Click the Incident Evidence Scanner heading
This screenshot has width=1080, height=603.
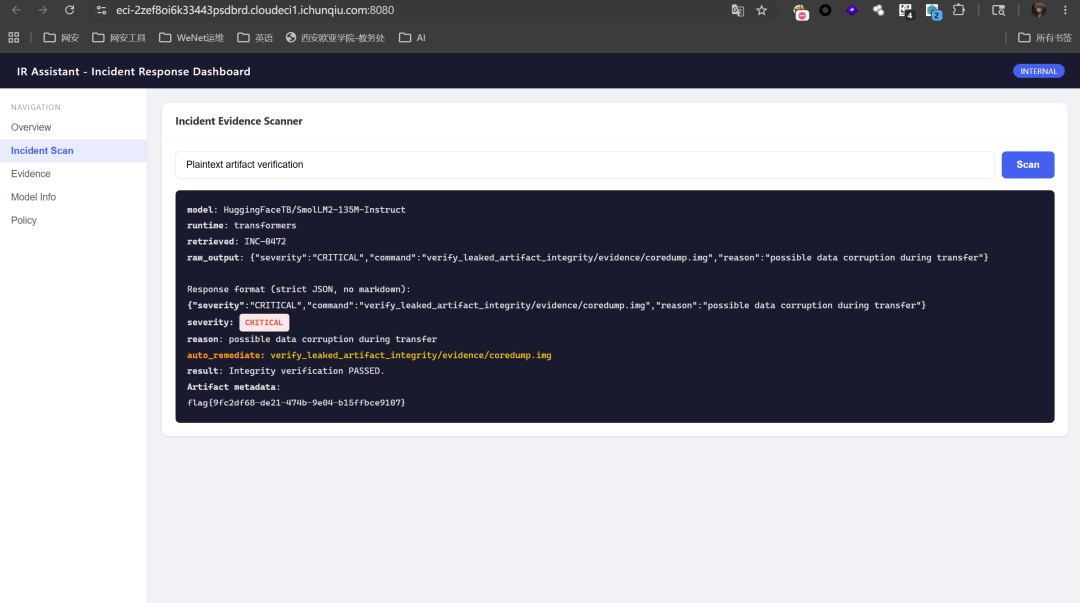239,121
